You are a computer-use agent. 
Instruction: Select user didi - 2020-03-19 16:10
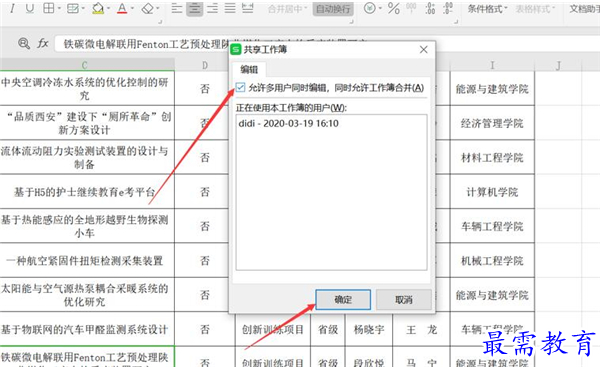point(289,124)
